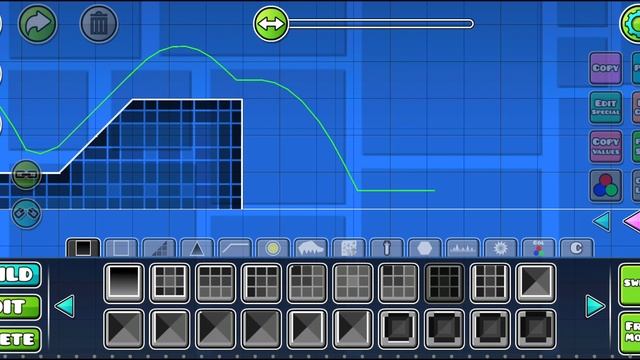Switch to Build mode

[20, 275]
